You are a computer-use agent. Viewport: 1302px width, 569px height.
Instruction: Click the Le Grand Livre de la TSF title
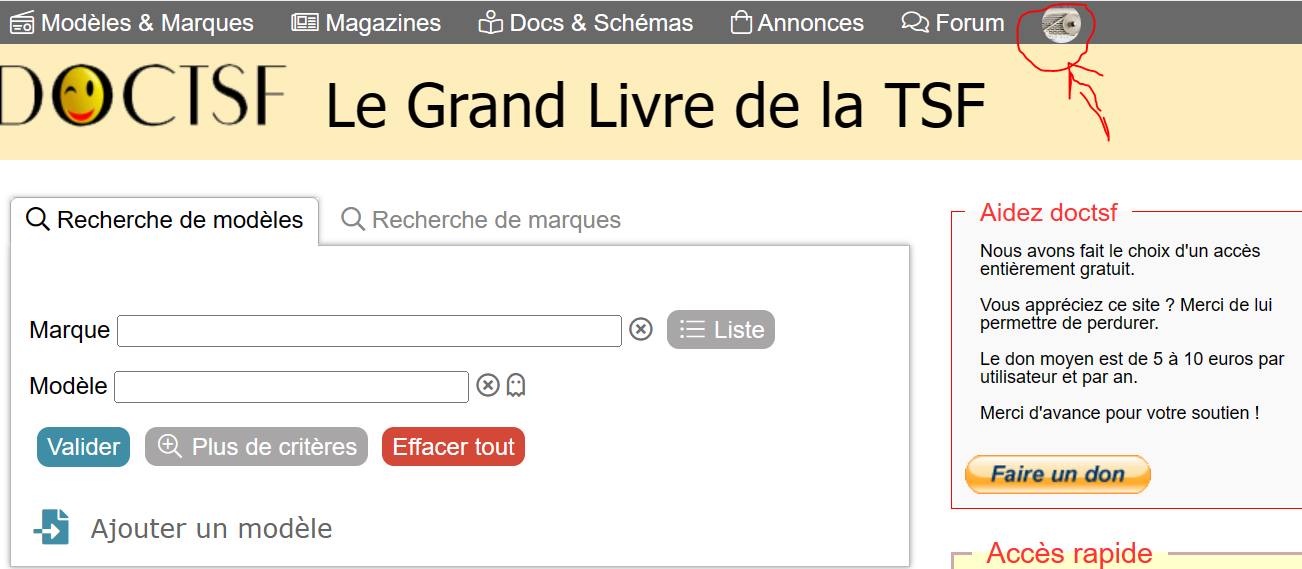(x=656, y=104)
